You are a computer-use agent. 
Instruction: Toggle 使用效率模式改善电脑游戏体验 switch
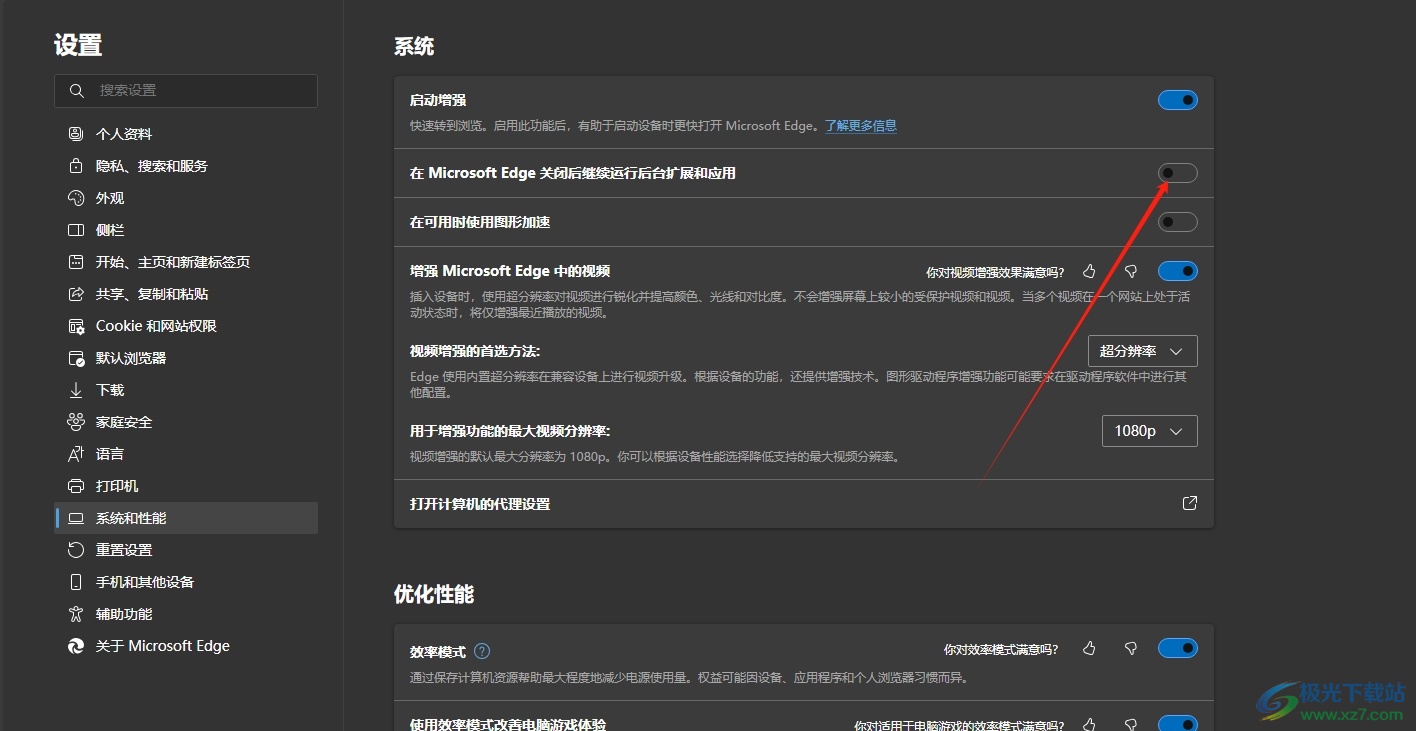(x=1177, y=723)
